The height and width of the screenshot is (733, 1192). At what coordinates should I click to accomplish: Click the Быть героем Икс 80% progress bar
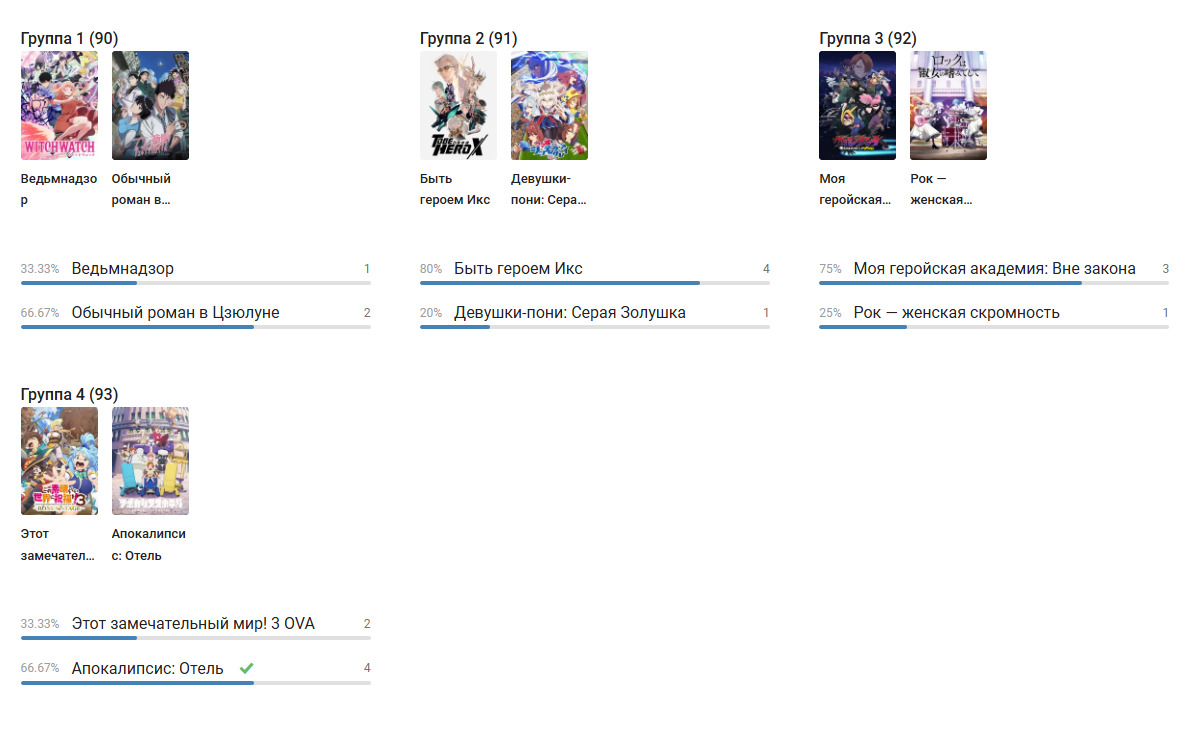[594, 283]
